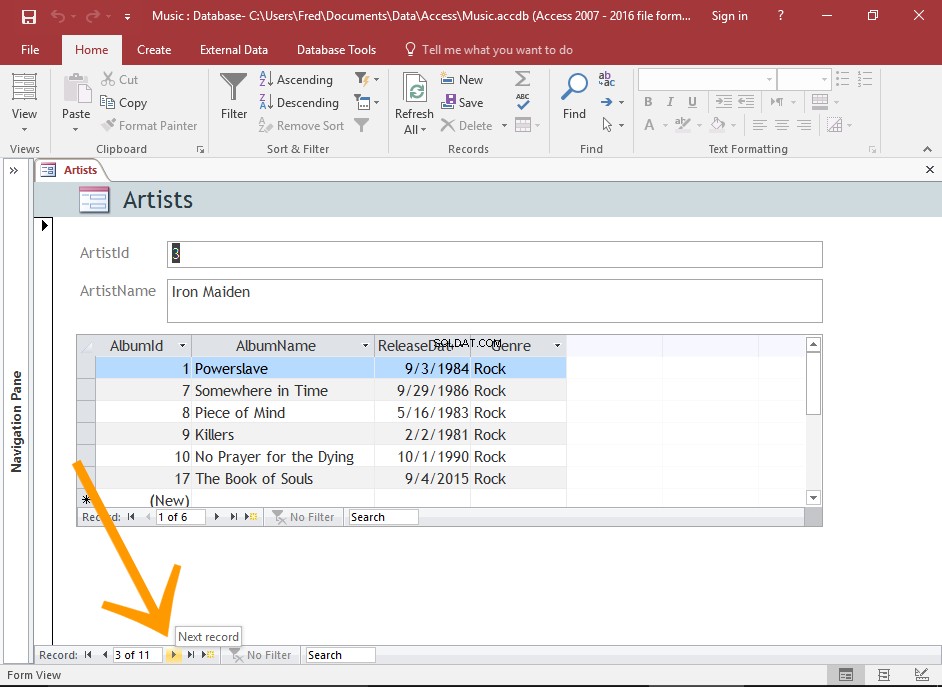942x687 pixels.
Task: Click Format Painter brush
Action: coord(149,126)
